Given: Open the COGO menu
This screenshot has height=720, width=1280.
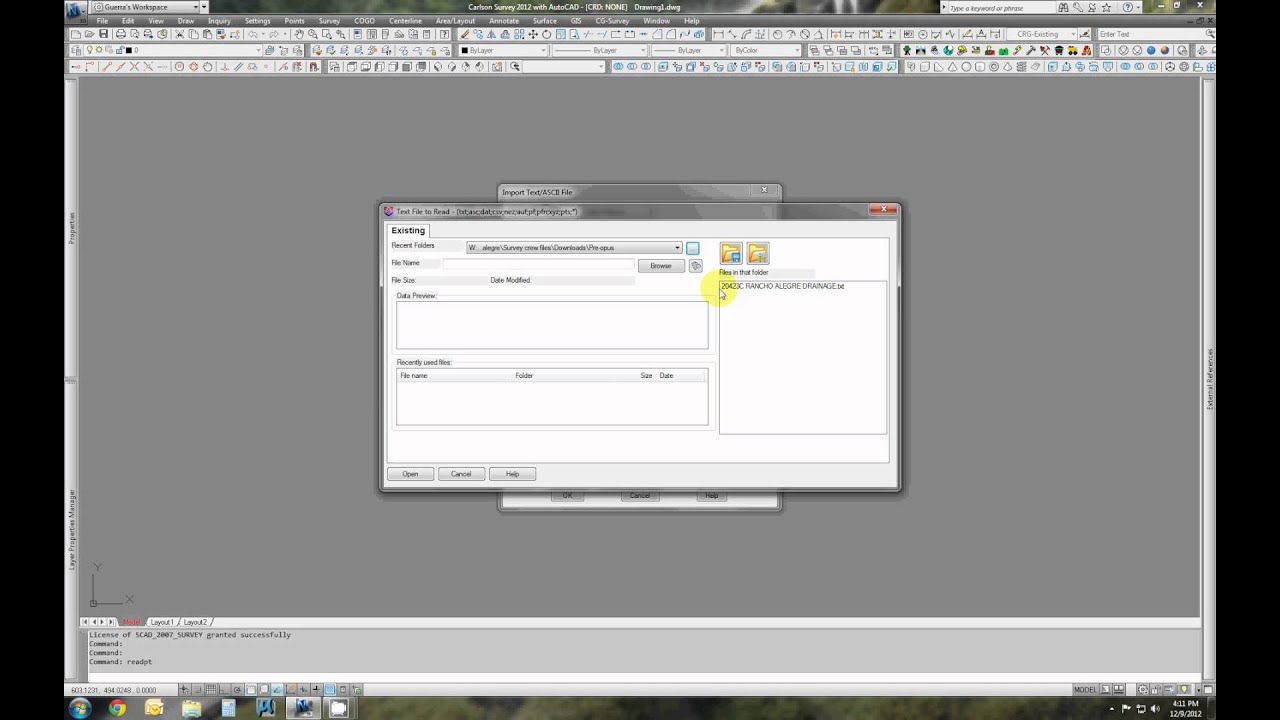Looking at the screenshot, I should pyautogui.click(x=364, y=21).
